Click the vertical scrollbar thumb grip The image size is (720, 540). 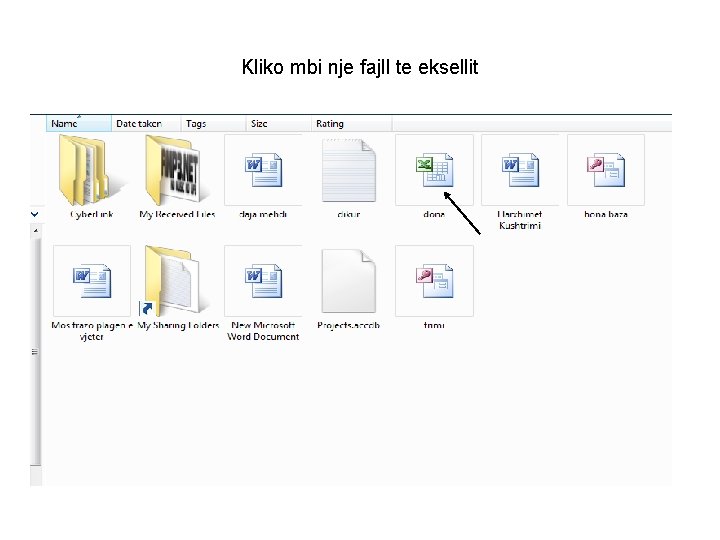tap(36, 352)
